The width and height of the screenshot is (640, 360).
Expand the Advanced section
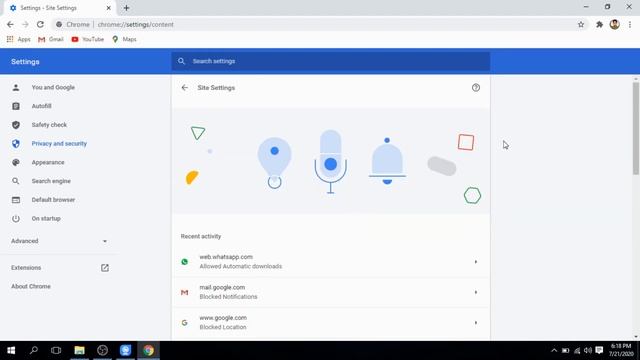pos(59,241)
